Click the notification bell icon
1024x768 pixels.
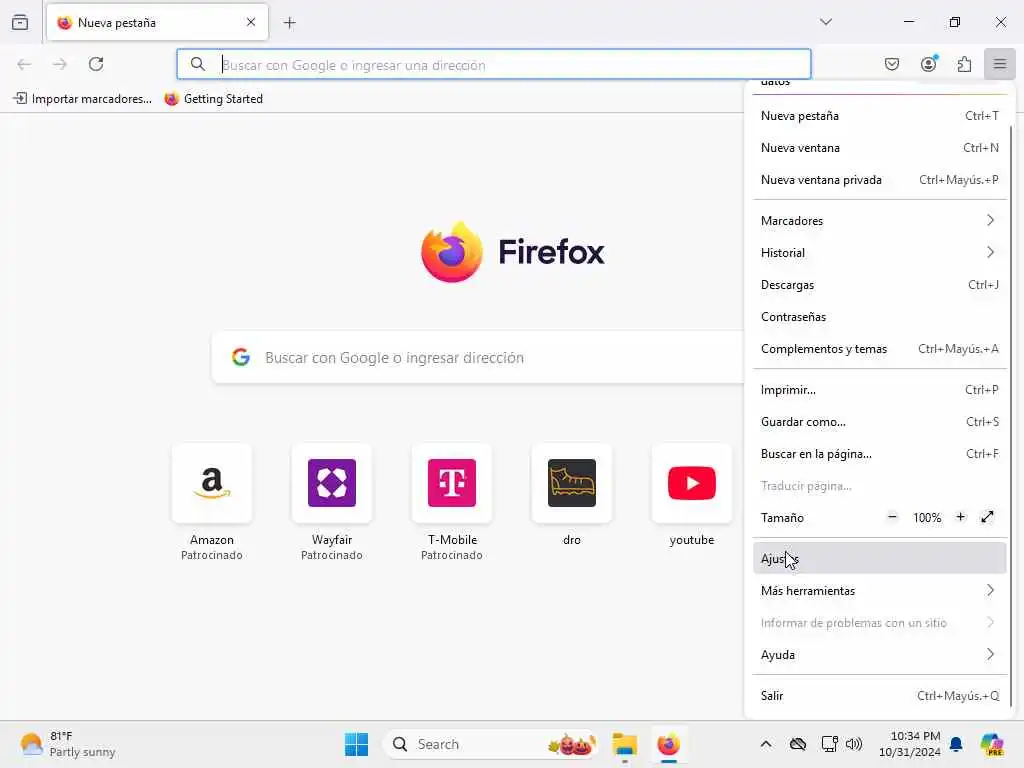click(956, 744)
